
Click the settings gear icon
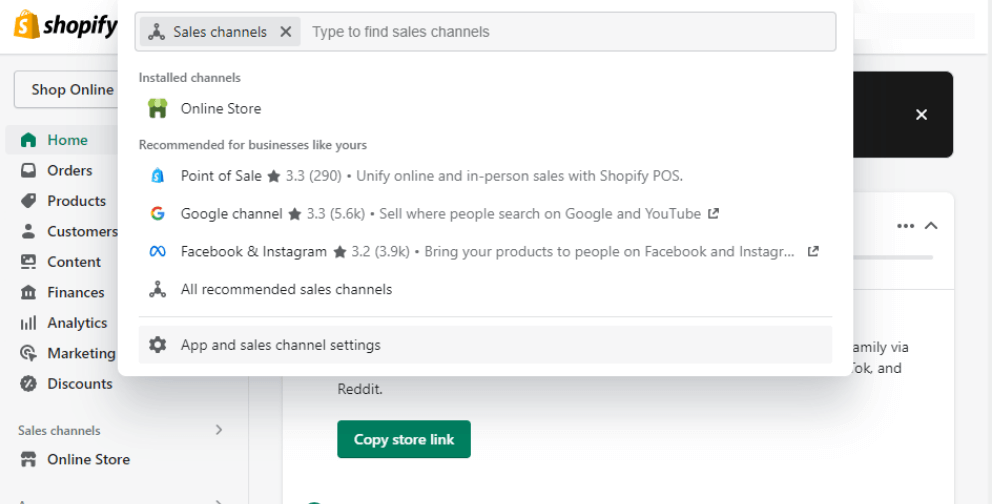pyautogui.click(x=158, y=345)
